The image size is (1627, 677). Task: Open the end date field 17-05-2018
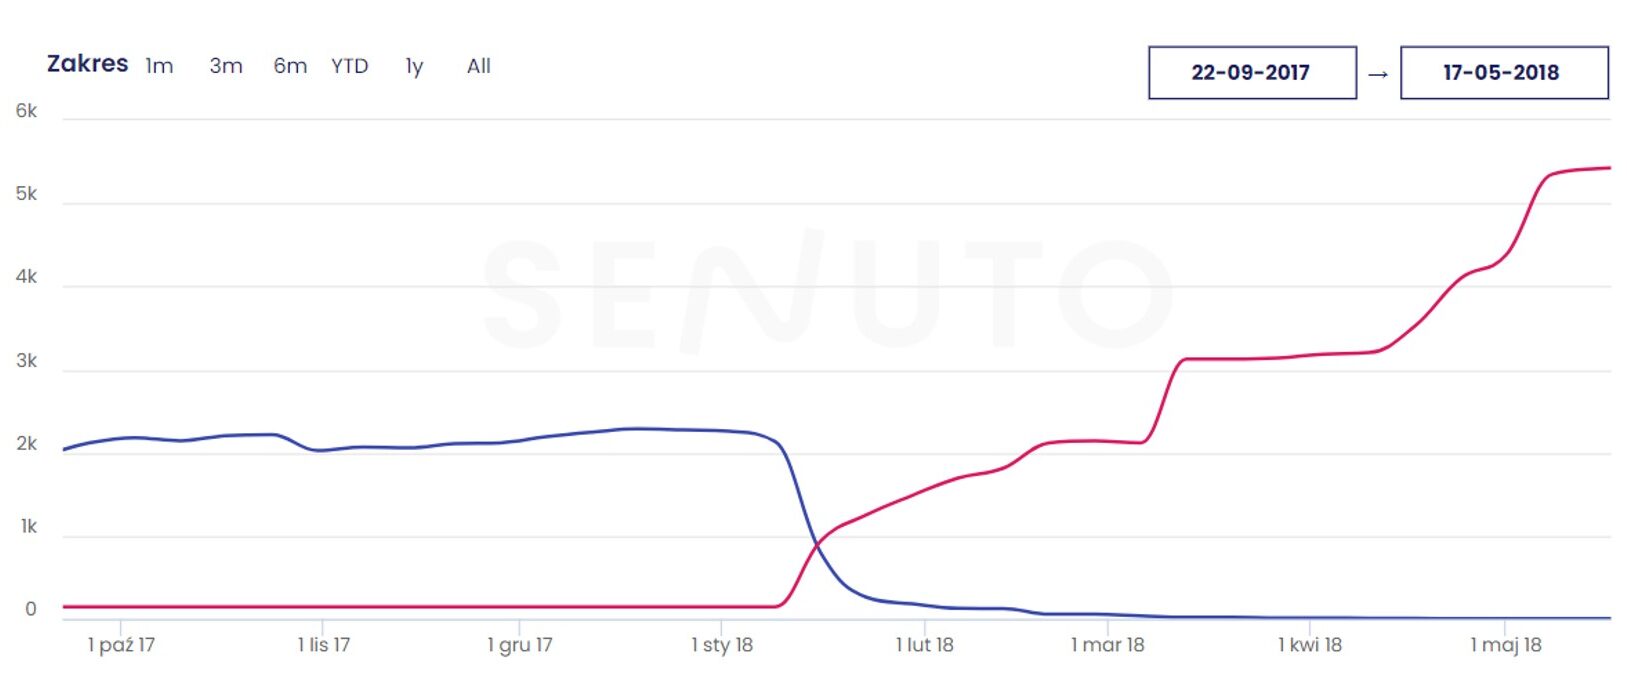(x=1504, y=72)
